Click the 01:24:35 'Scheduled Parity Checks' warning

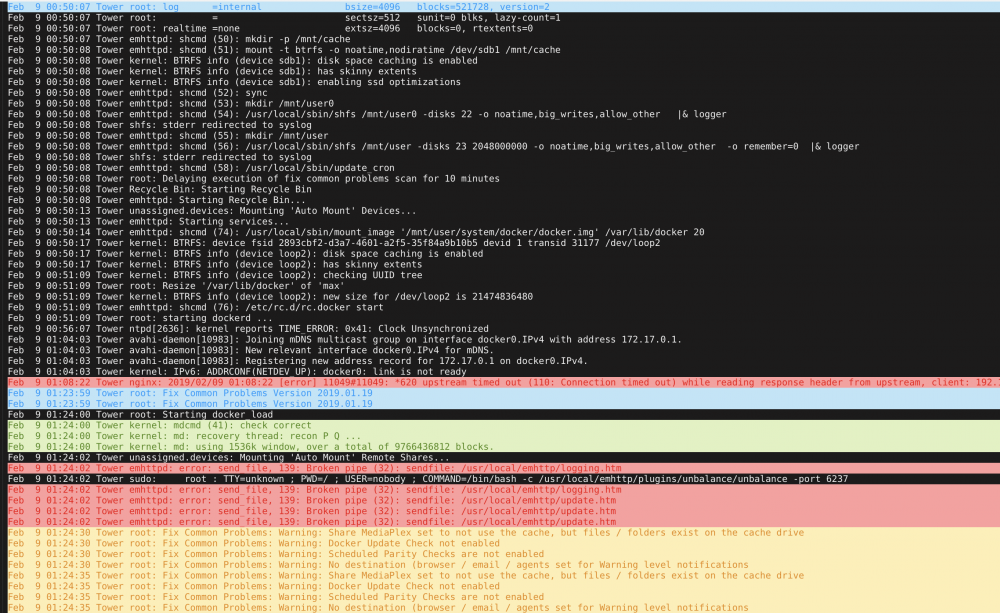[x=276, y=597]
